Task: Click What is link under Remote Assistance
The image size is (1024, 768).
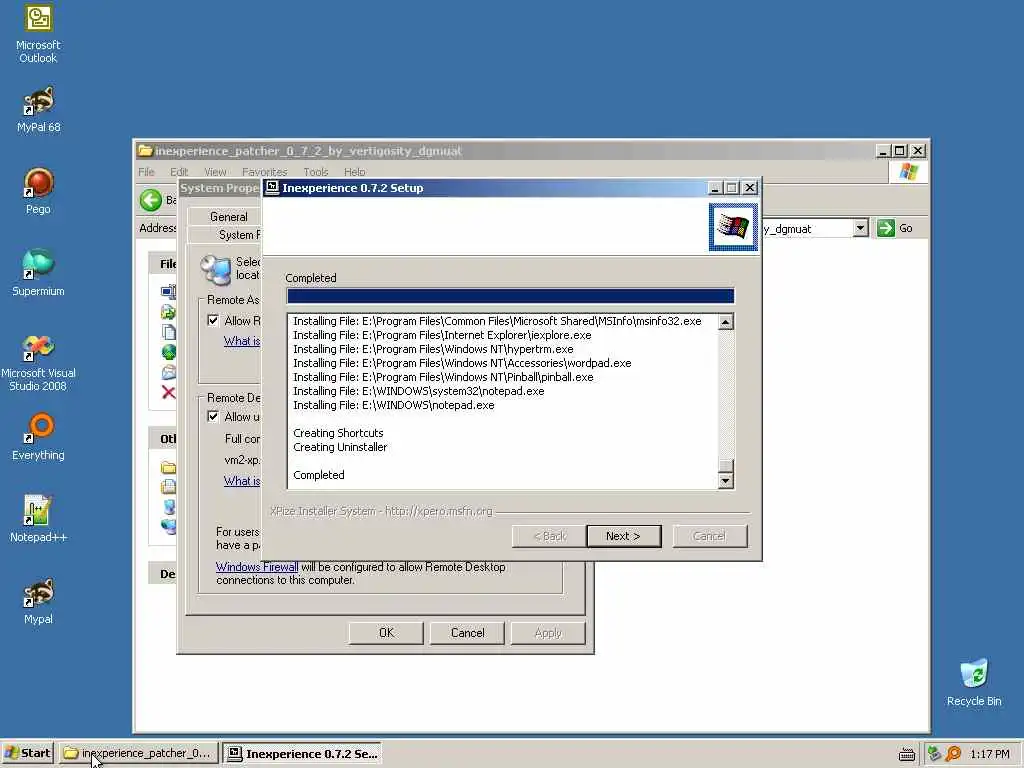Action: [x=242, y=341]
